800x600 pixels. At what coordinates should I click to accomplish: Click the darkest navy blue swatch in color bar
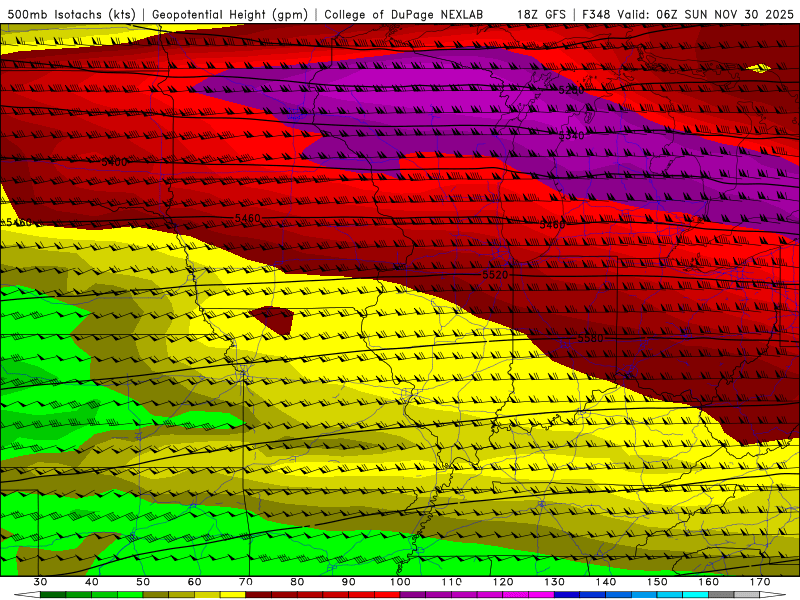567,595
